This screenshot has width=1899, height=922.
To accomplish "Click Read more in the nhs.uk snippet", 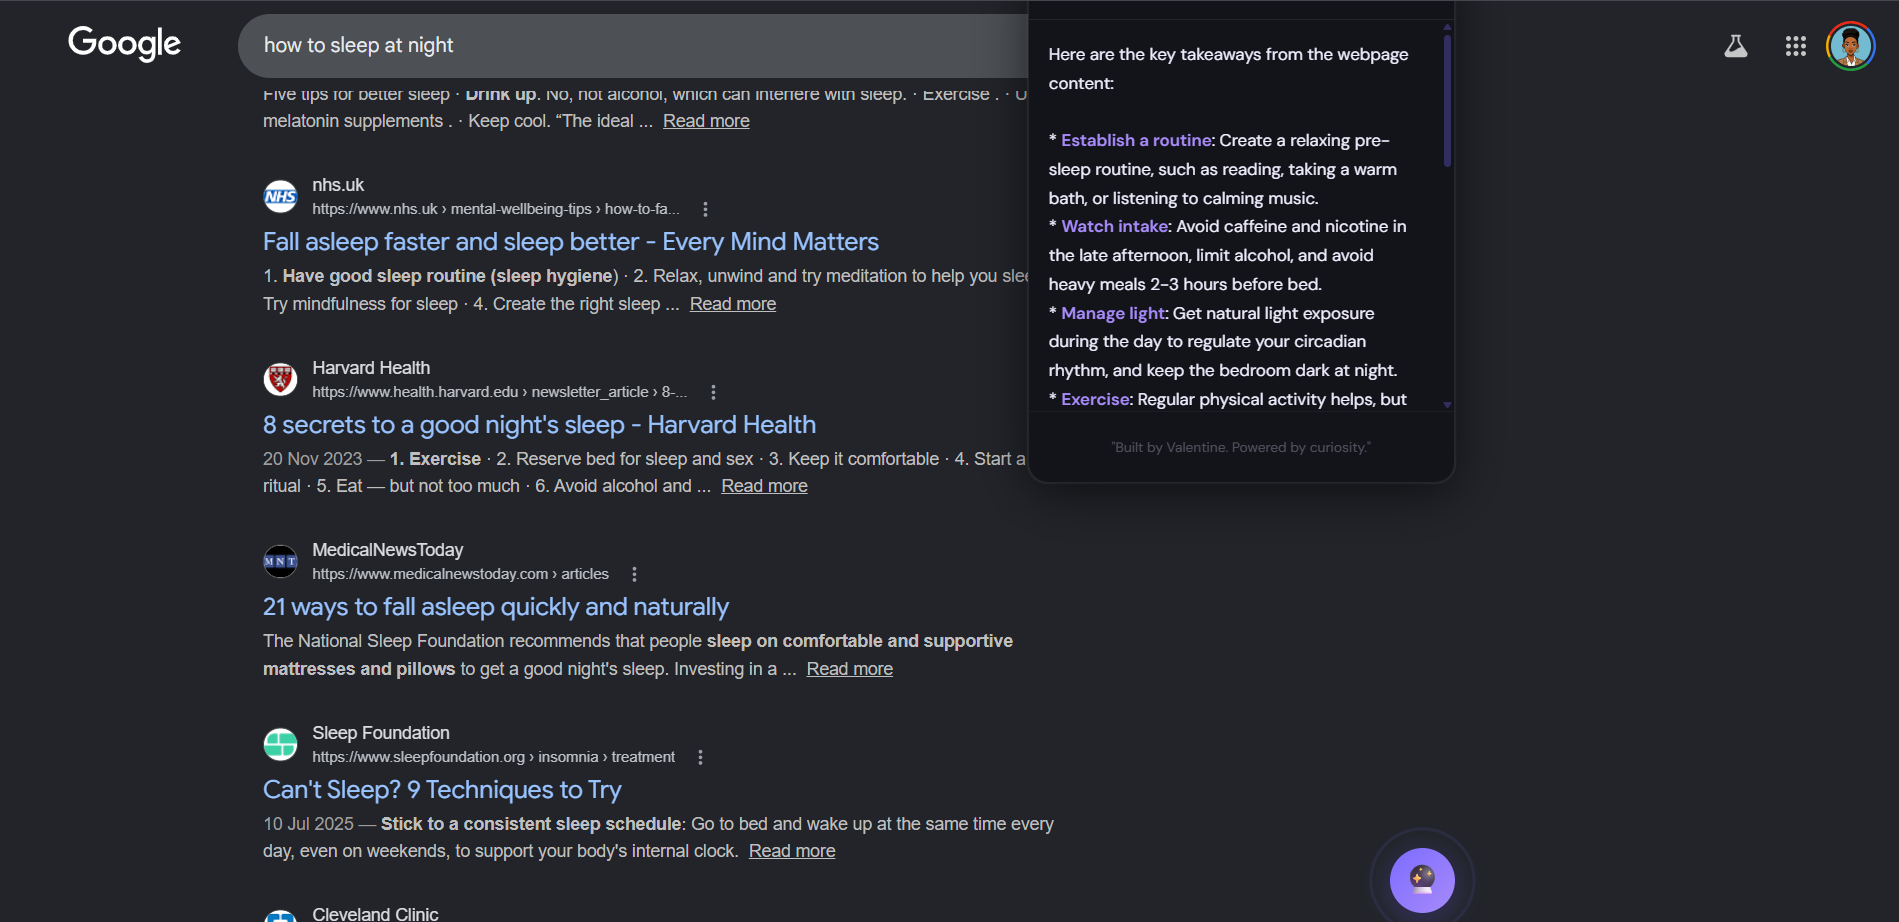I will (x=733, y=304).
